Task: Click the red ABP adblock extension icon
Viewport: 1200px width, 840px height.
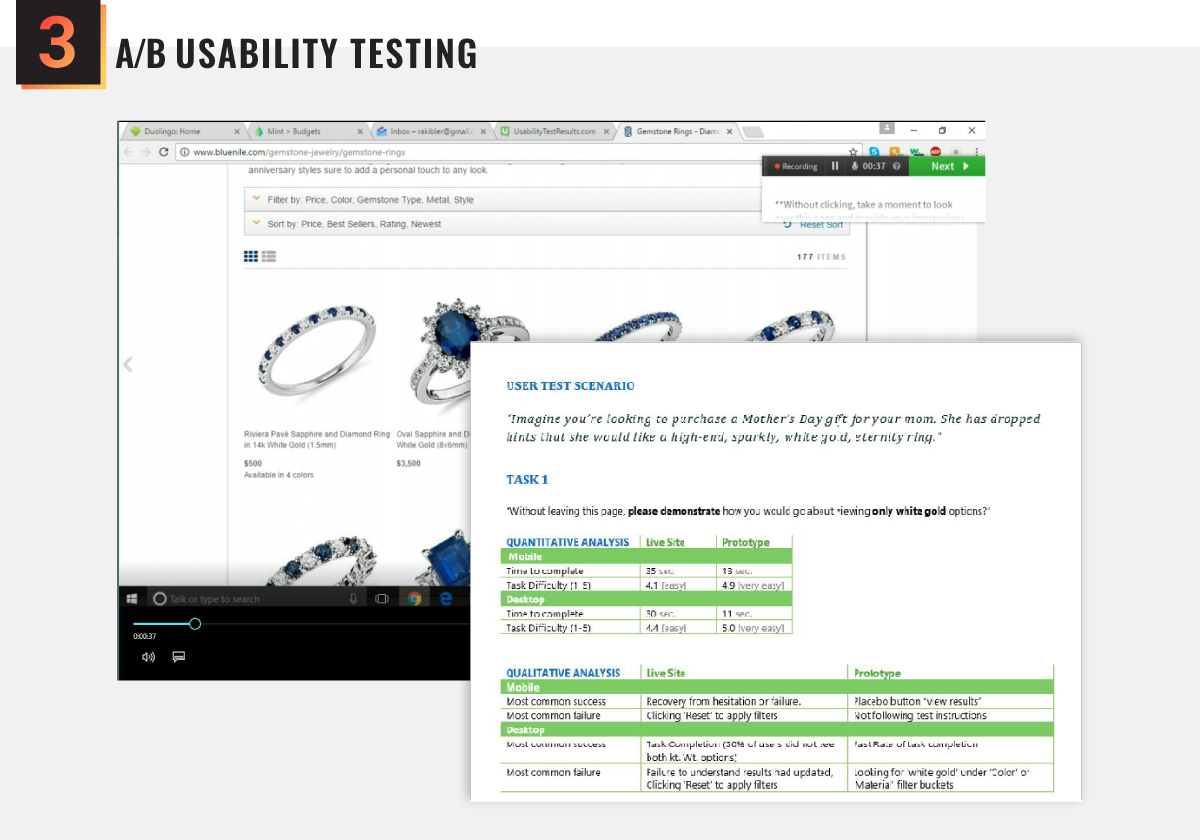Action: tap(936, 152)
